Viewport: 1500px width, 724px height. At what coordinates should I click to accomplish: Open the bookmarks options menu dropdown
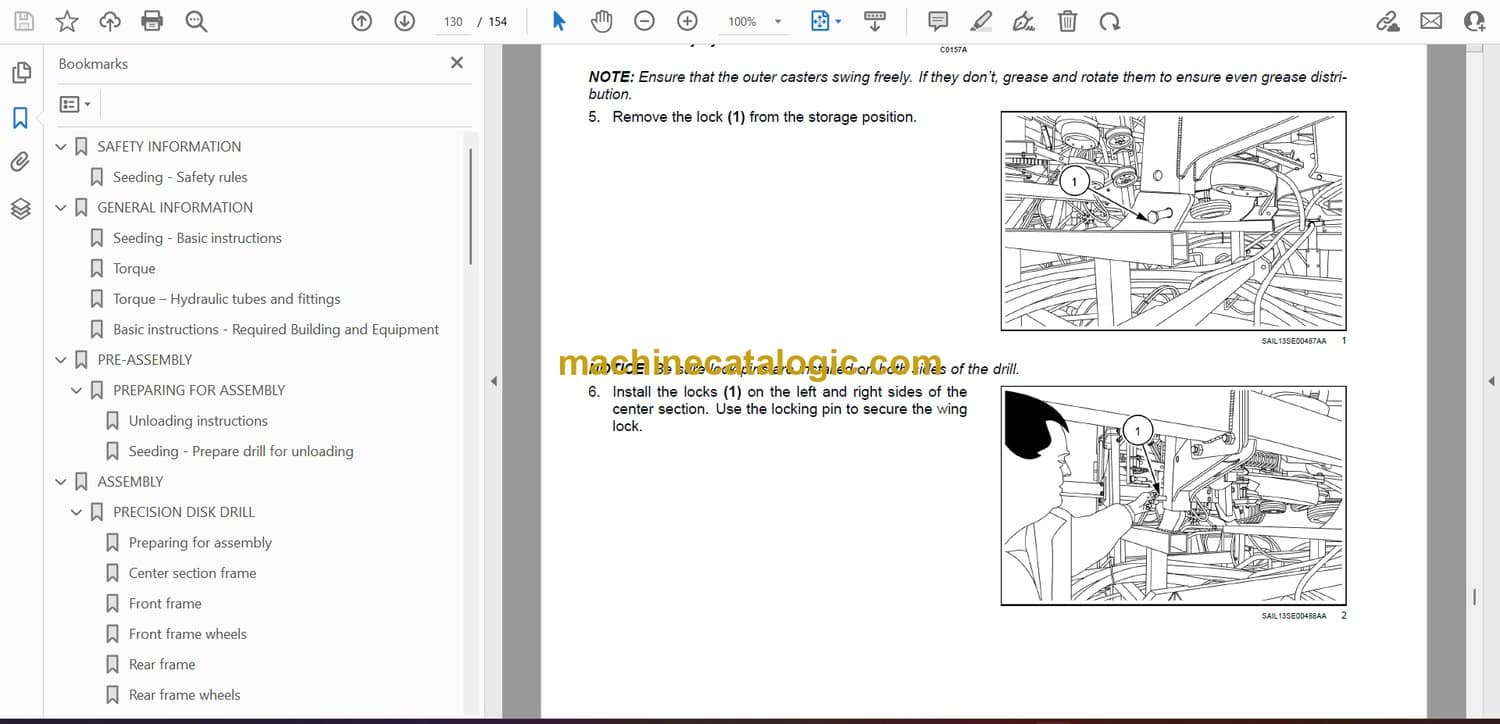(75, 104)
